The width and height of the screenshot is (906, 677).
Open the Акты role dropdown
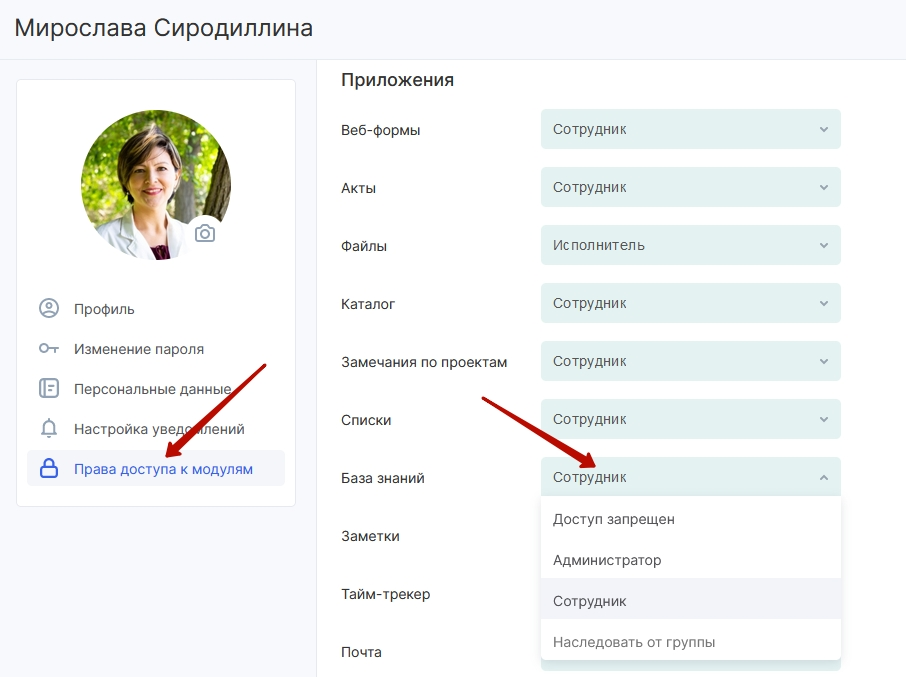coord(690,187)
